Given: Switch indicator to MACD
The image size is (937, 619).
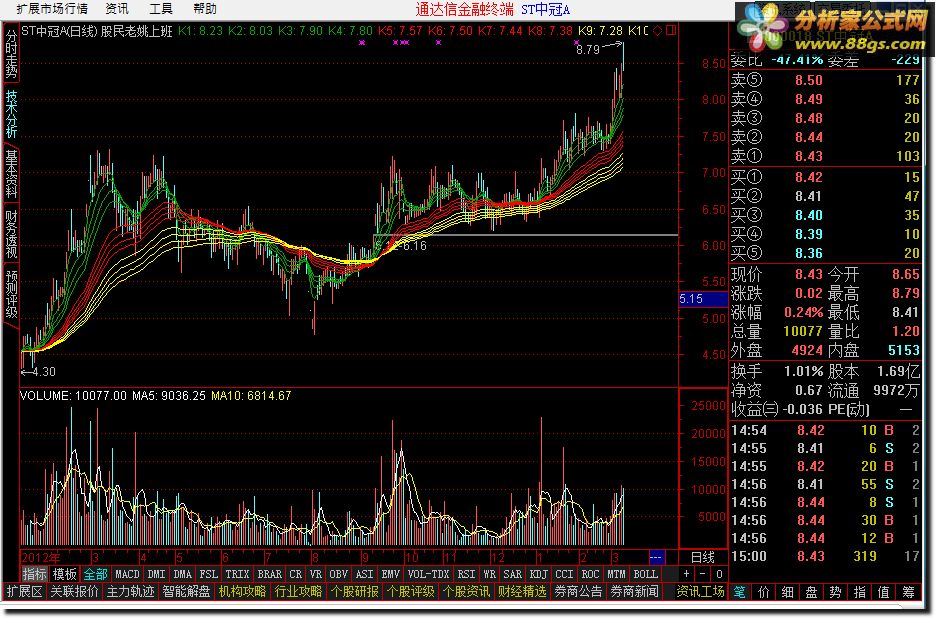Looking at the screenshot, I should pos(127,574).
